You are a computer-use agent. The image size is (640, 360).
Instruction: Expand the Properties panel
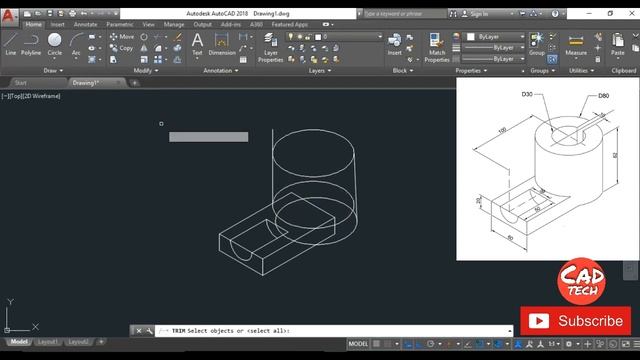(471, 71)
